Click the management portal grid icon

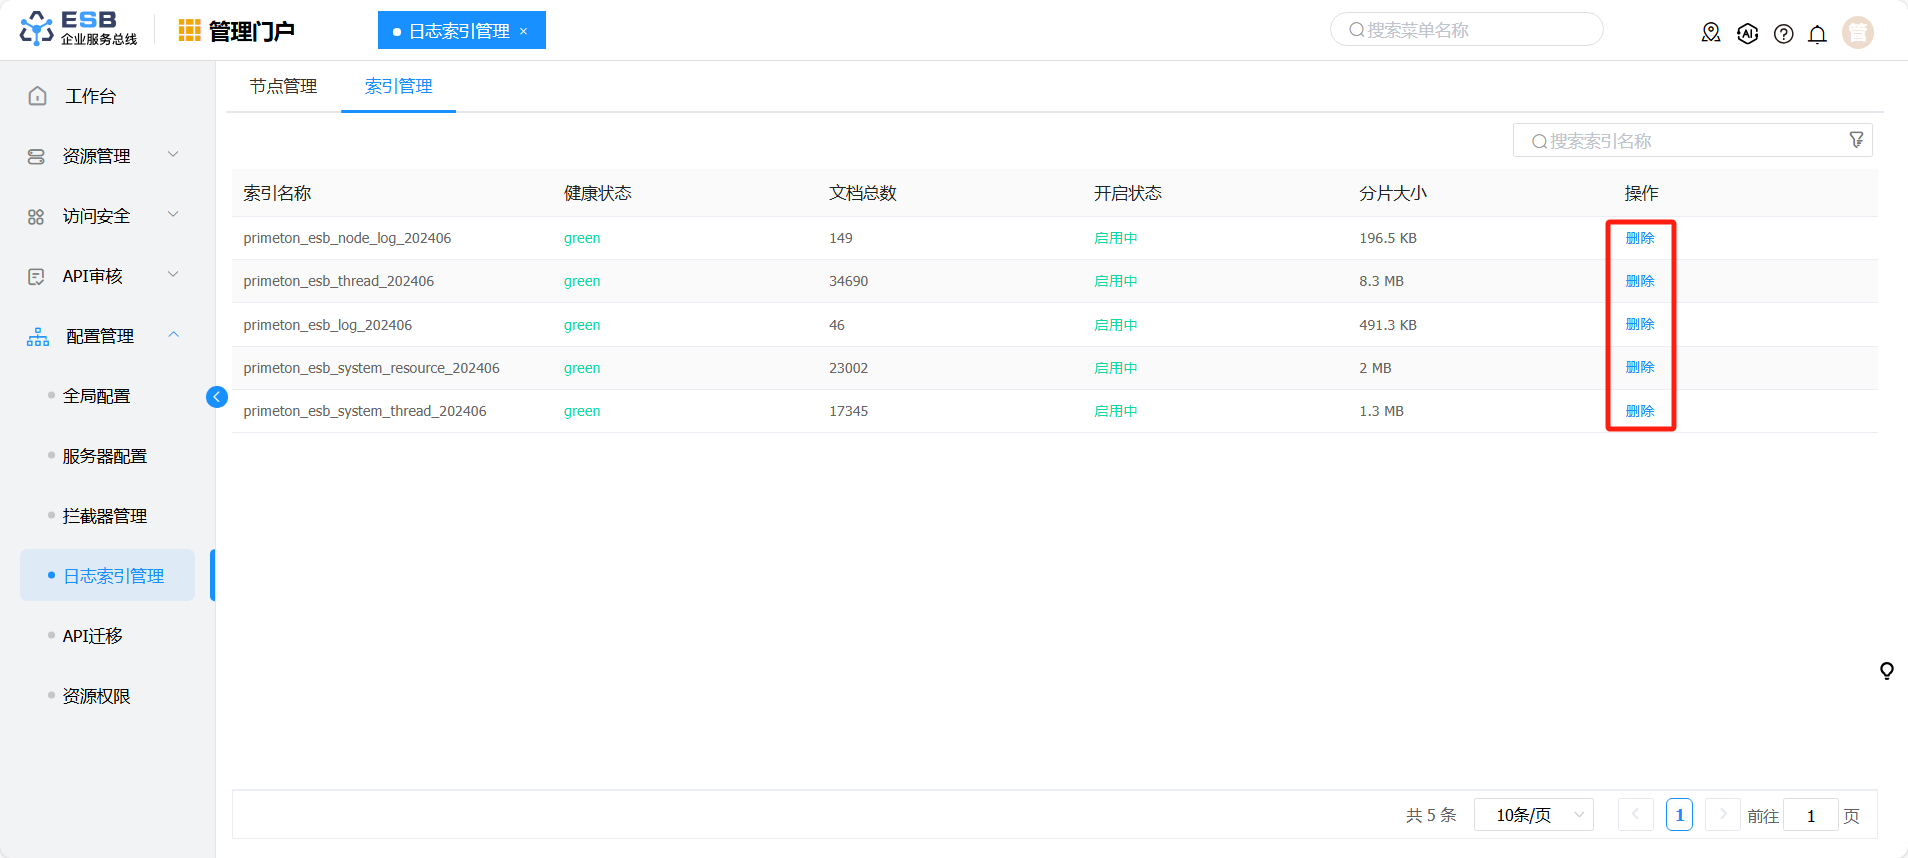pyautogui.click(x=189, y=31)
